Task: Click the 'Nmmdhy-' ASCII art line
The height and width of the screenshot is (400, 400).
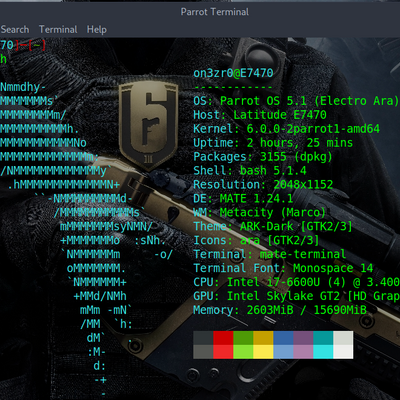Action: [23, 87]
